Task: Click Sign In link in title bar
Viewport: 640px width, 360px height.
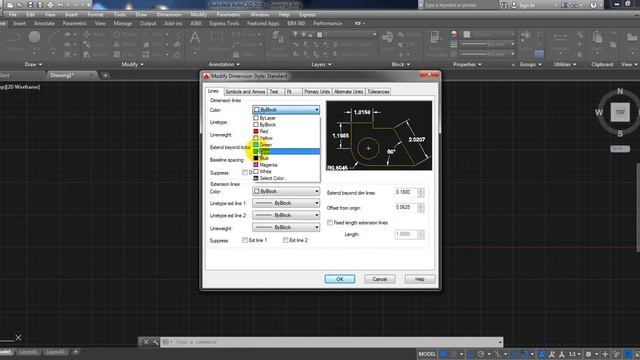Action: pos(527,5)
